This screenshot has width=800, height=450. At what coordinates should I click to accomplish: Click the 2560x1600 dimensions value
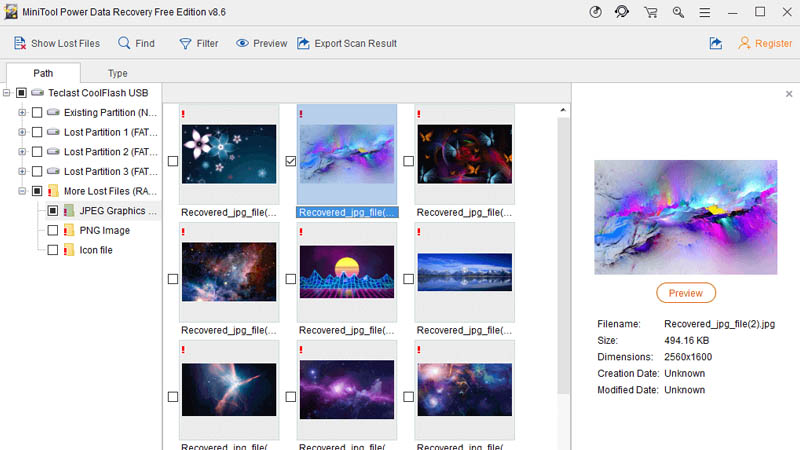click(688, 357)
